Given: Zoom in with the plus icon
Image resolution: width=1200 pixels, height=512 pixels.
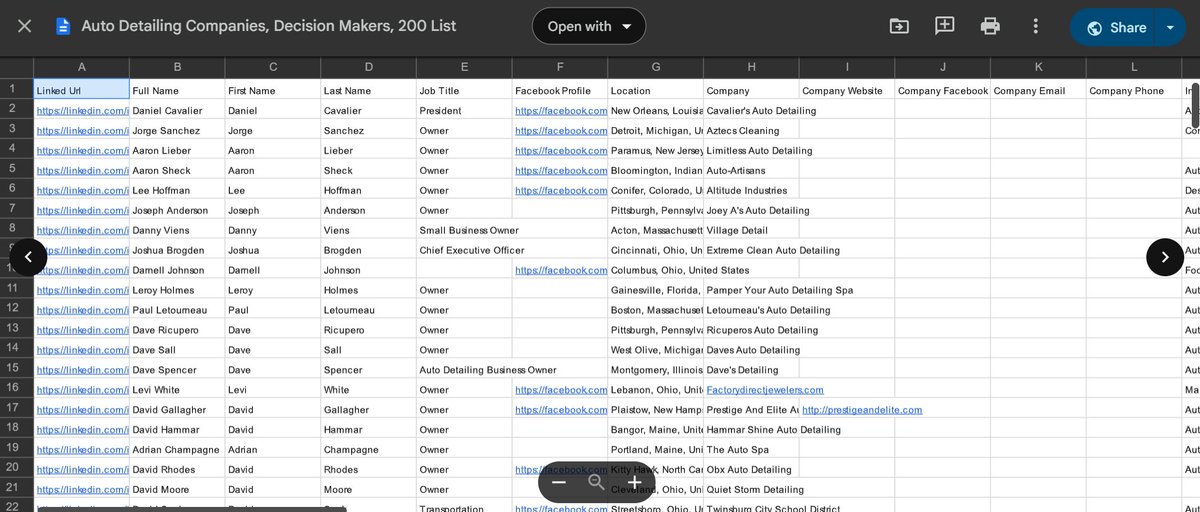Looking at the screenshot, I should (x=634, y=482).
